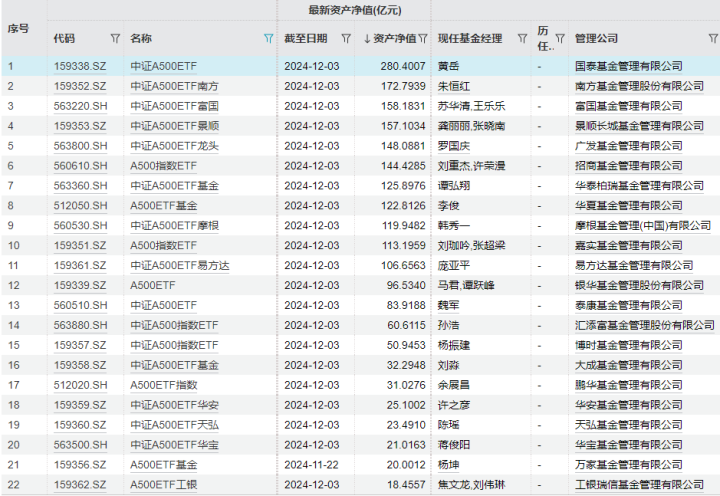Select fund name 中证A500ETF天弘
The height and width of the screenshot is (496, 720).
point(174,425)
